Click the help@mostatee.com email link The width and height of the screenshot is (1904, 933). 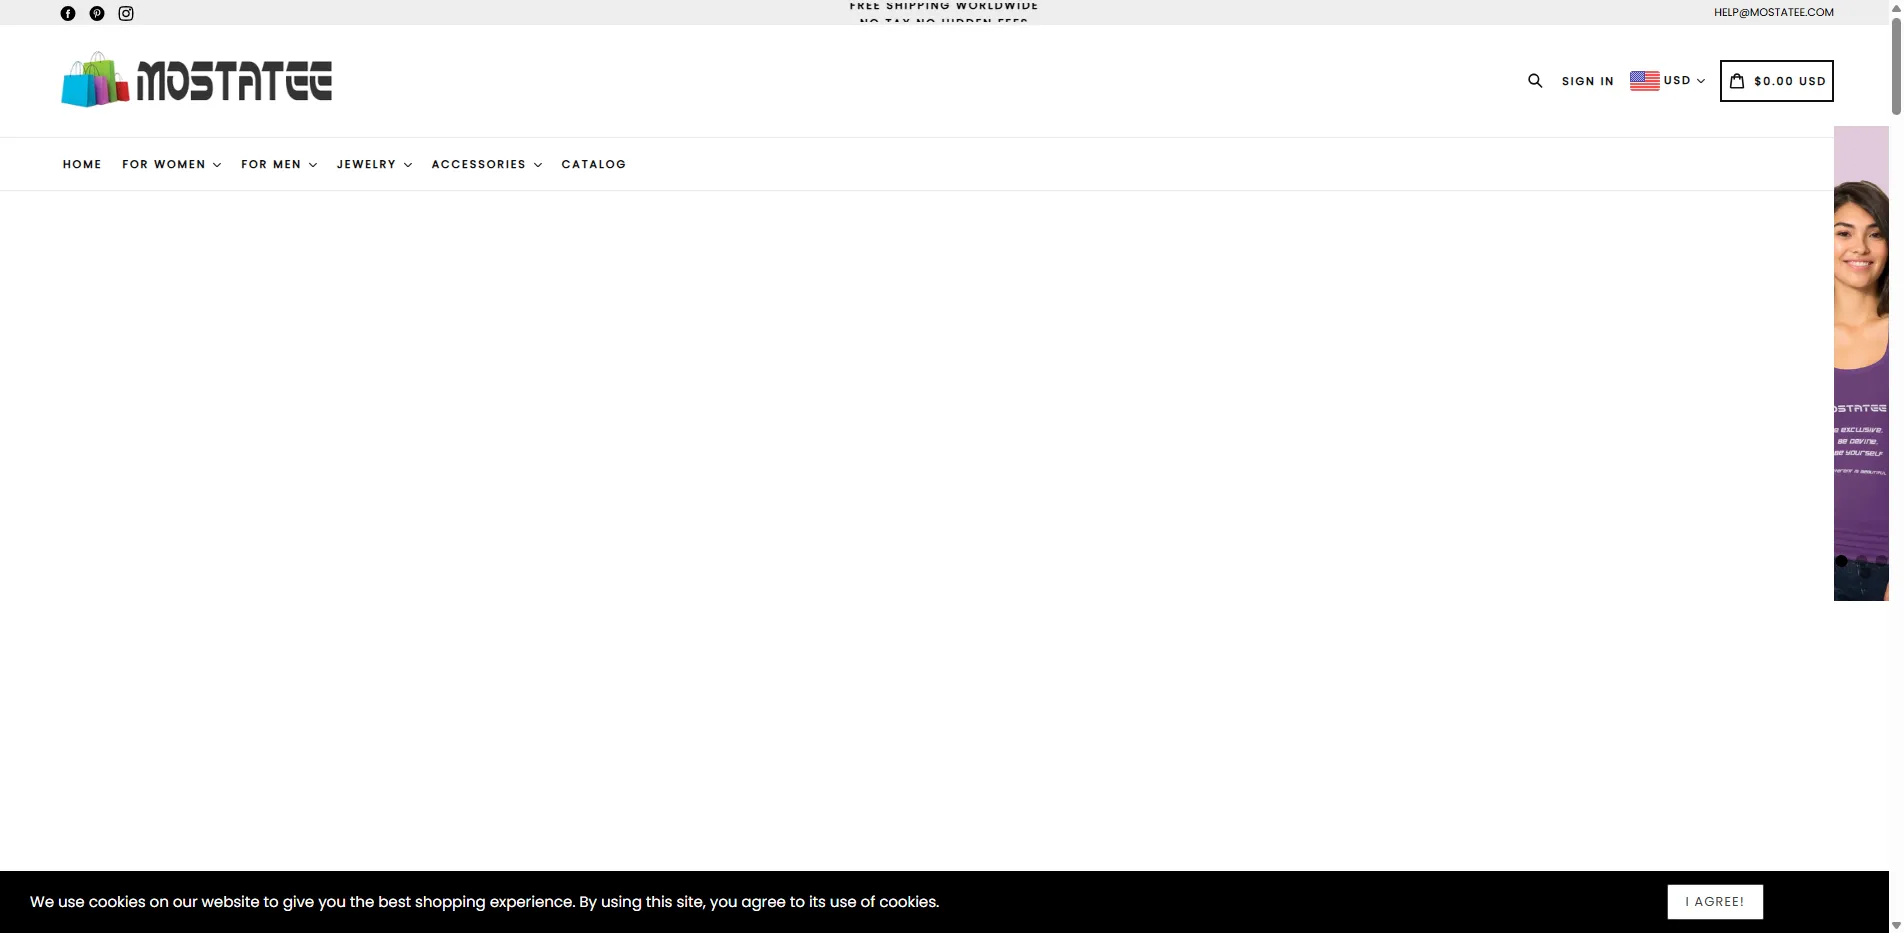point(1773,12)
